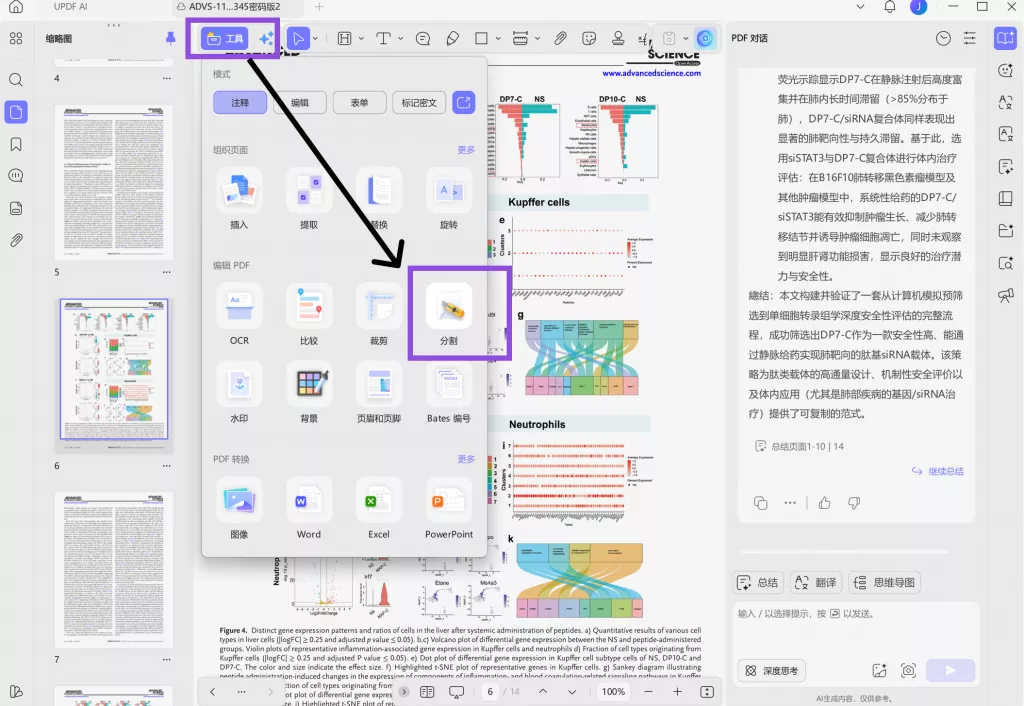
Task: Open the Bates 编号 numbering tool
Action: (449, 392)
